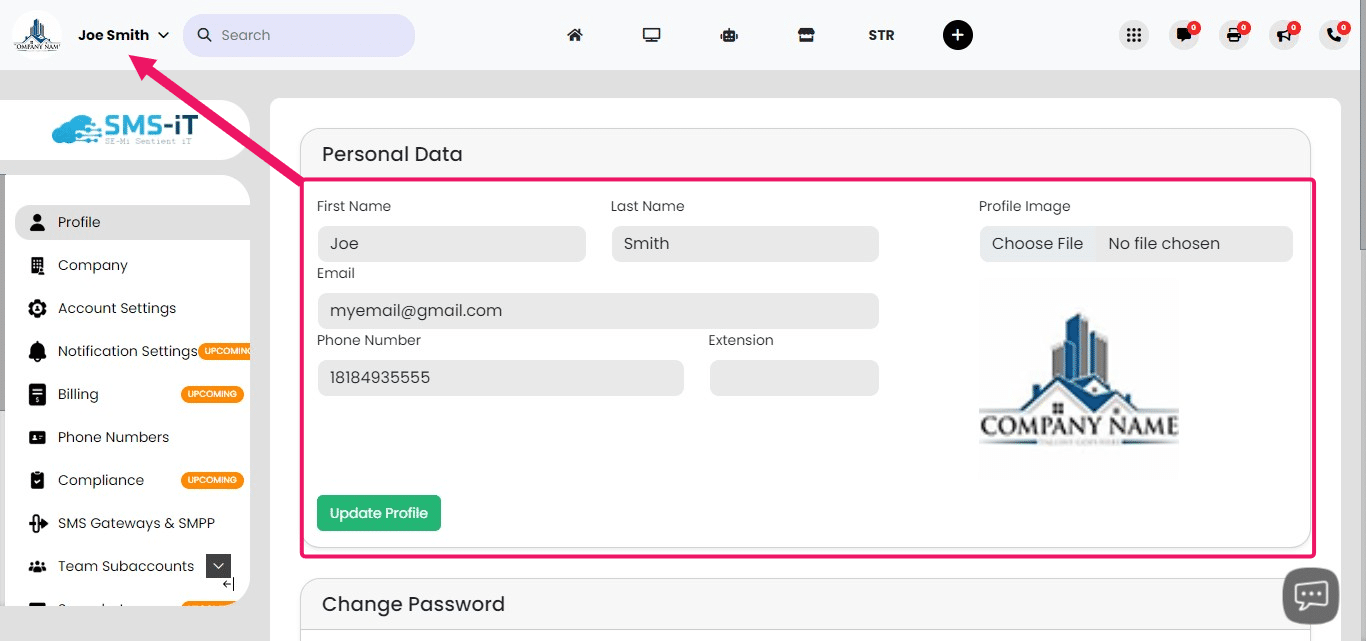The image size is (1366, 641).
Task: Open chat messages notification icon
Action: pos(1184,35)
